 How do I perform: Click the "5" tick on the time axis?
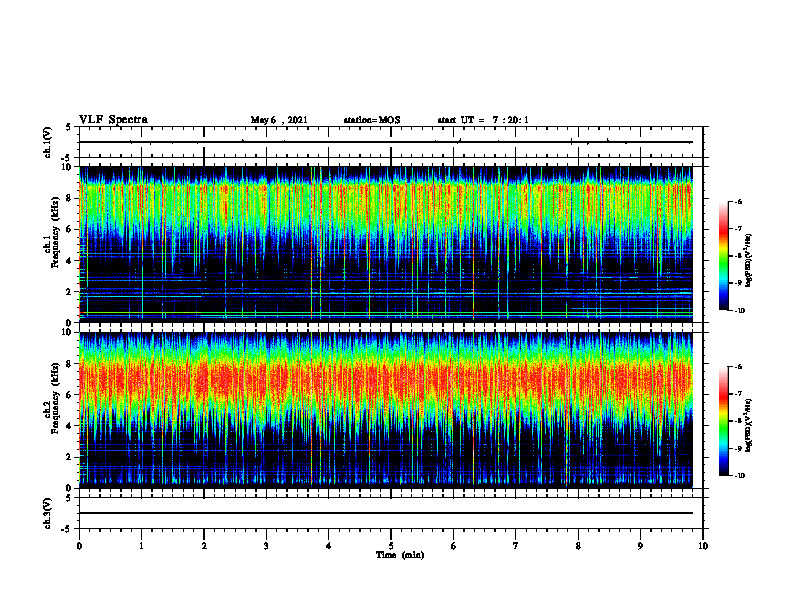(391, 546)
